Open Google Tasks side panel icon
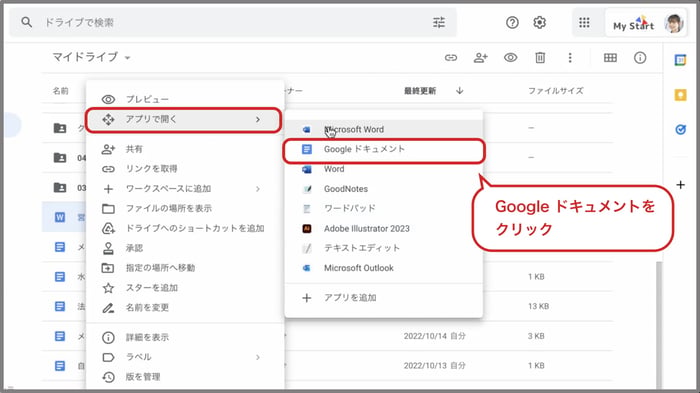 click(680, 130)
